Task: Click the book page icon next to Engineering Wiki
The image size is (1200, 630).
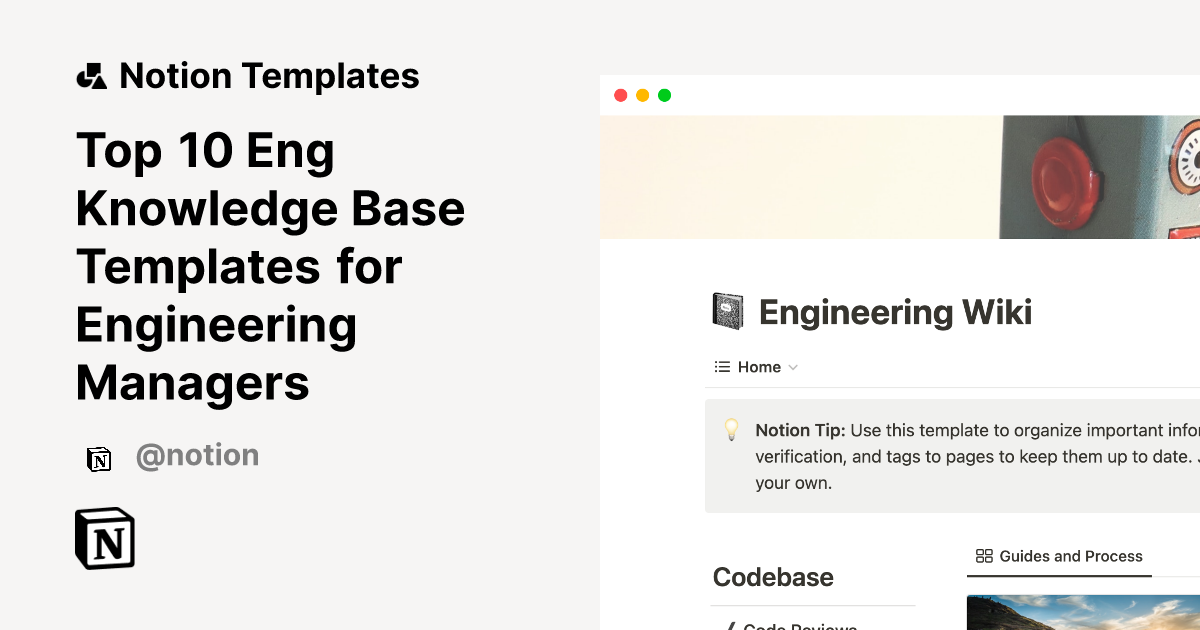Action: [727, 311]
